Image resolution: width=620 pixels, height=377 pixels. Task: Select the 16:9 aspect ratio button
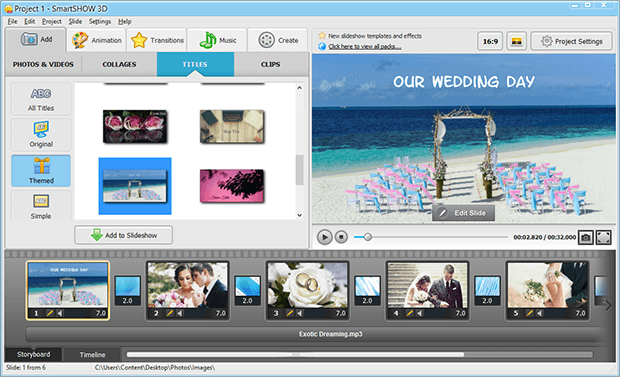pyautogui.click(x=490, y=41)
